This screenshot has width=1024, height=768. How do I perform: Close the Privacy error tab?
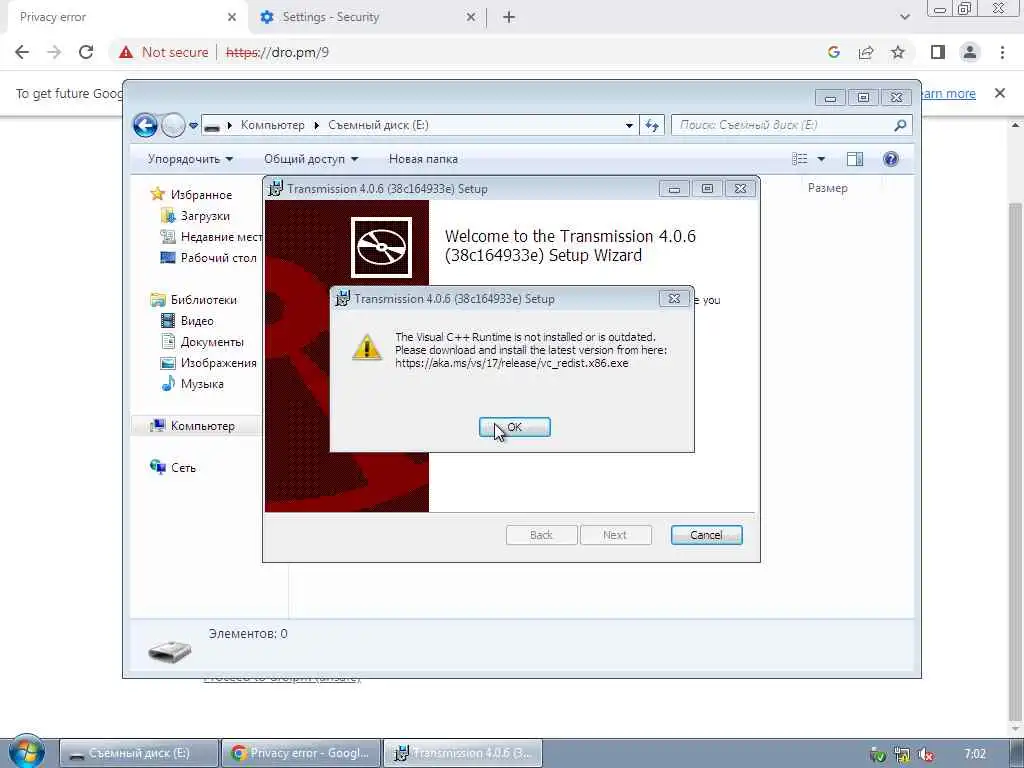coord(231,17)
